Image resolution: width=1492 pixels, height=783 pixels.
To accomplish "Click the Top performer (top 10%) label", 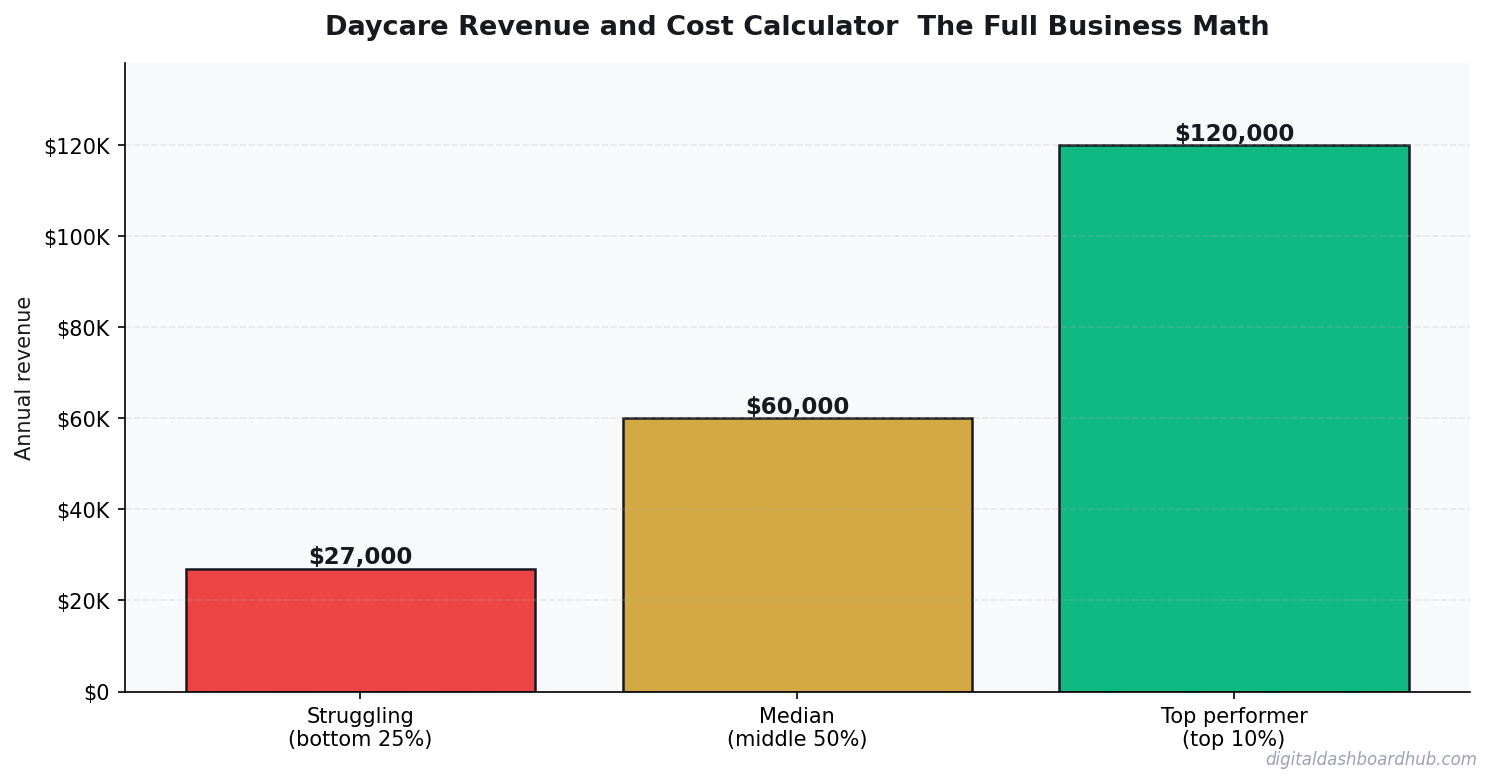I will 1234,728.
